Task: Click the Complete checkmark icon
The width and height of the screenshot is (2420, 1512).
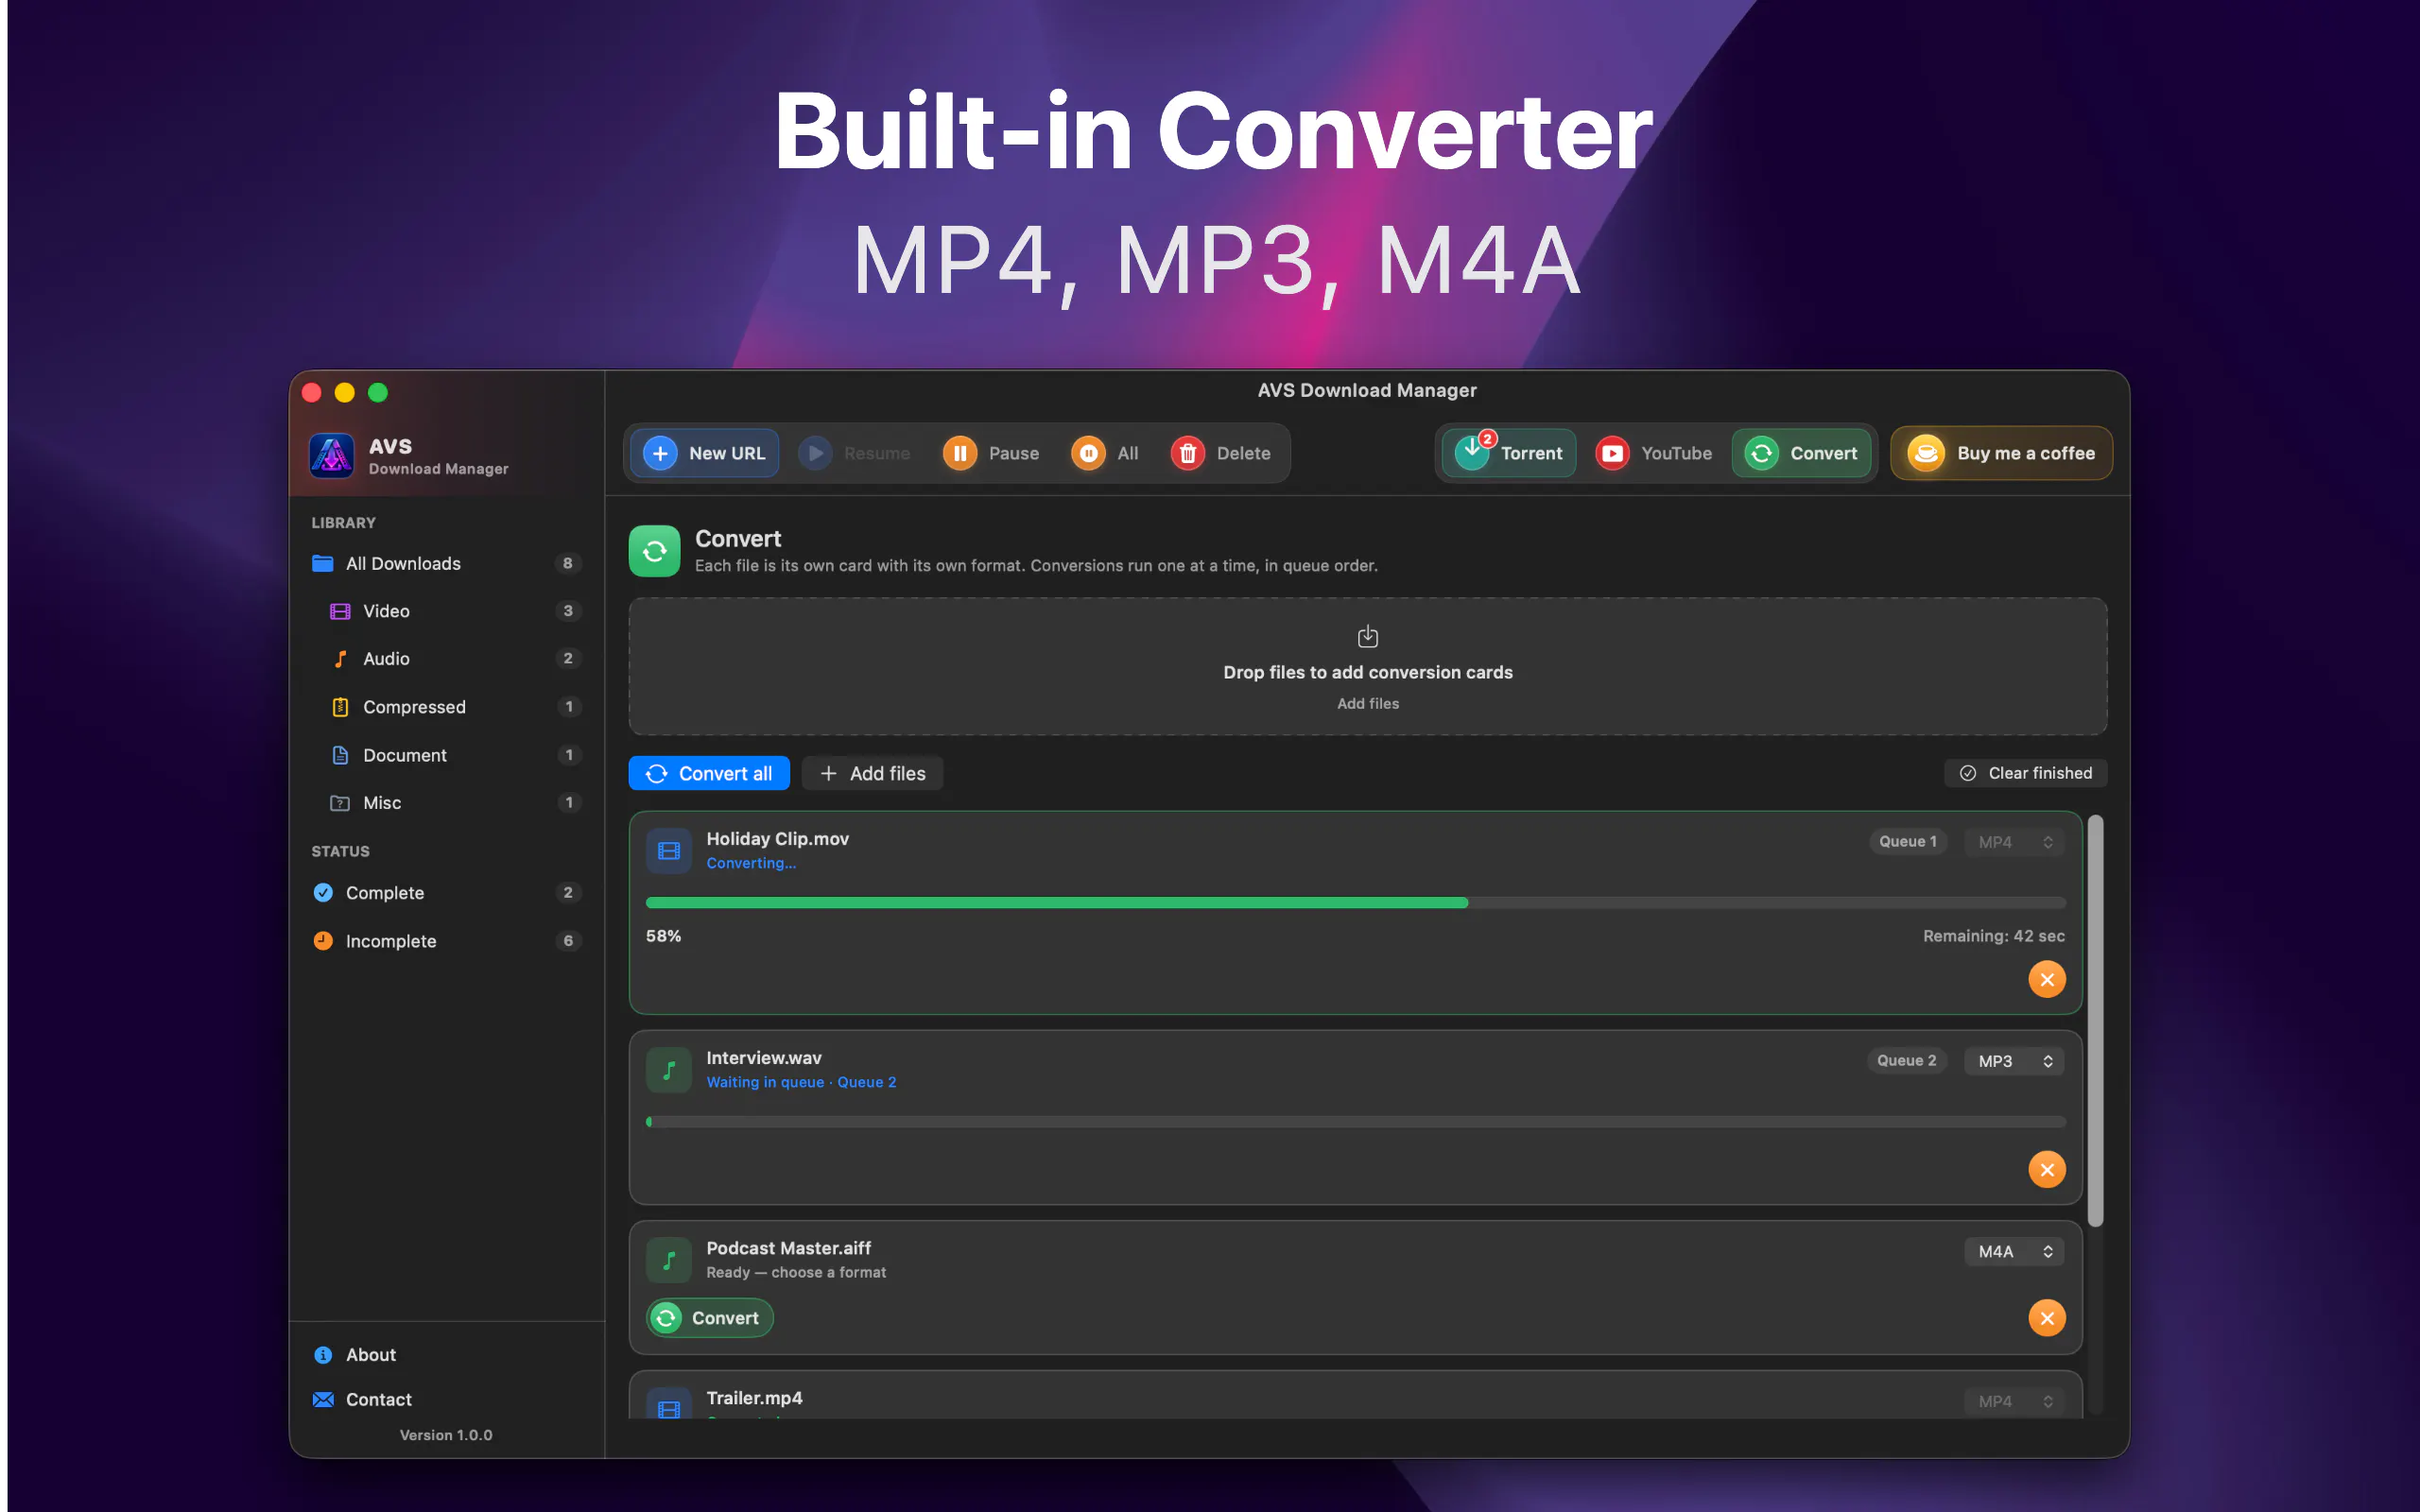Action: (323, 892)
